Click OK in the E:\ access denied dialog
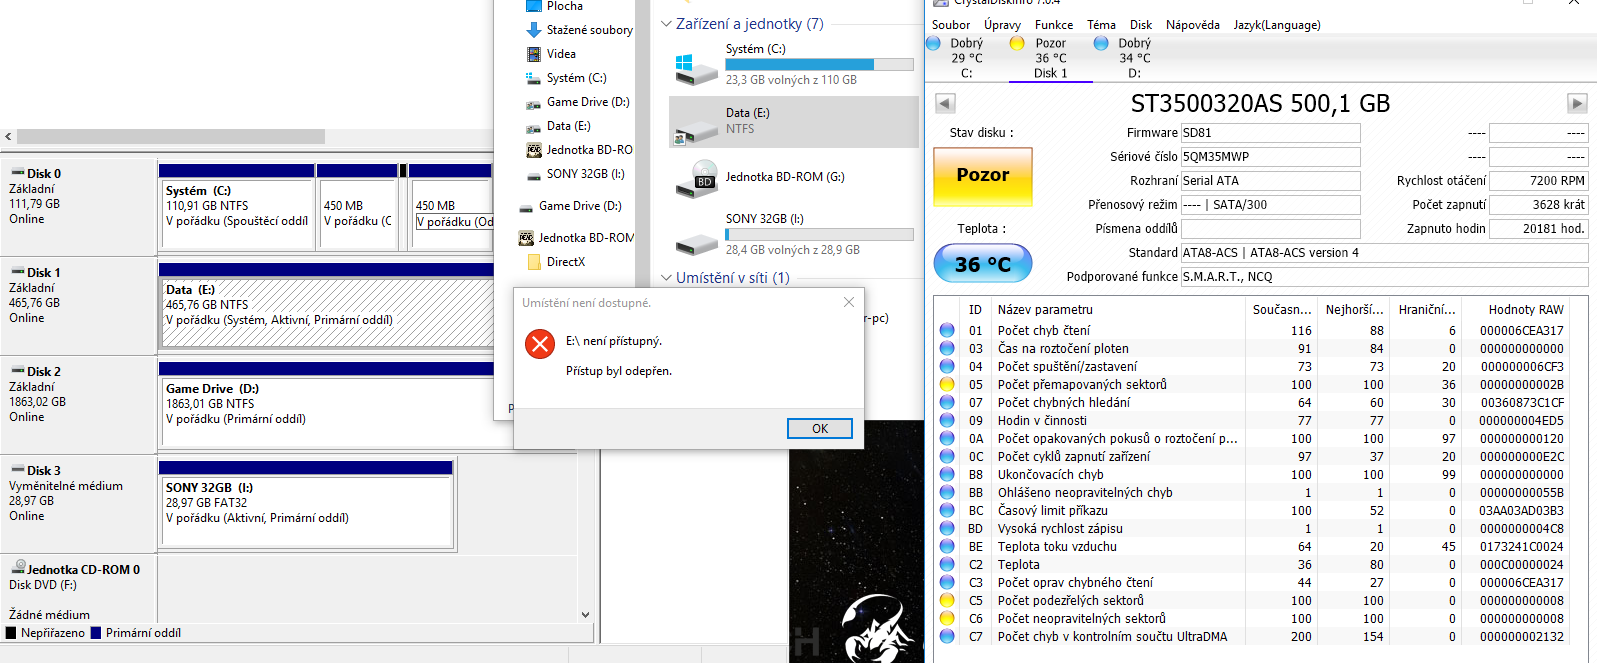This screenshot has height=663, width=1597. (820, 429)
